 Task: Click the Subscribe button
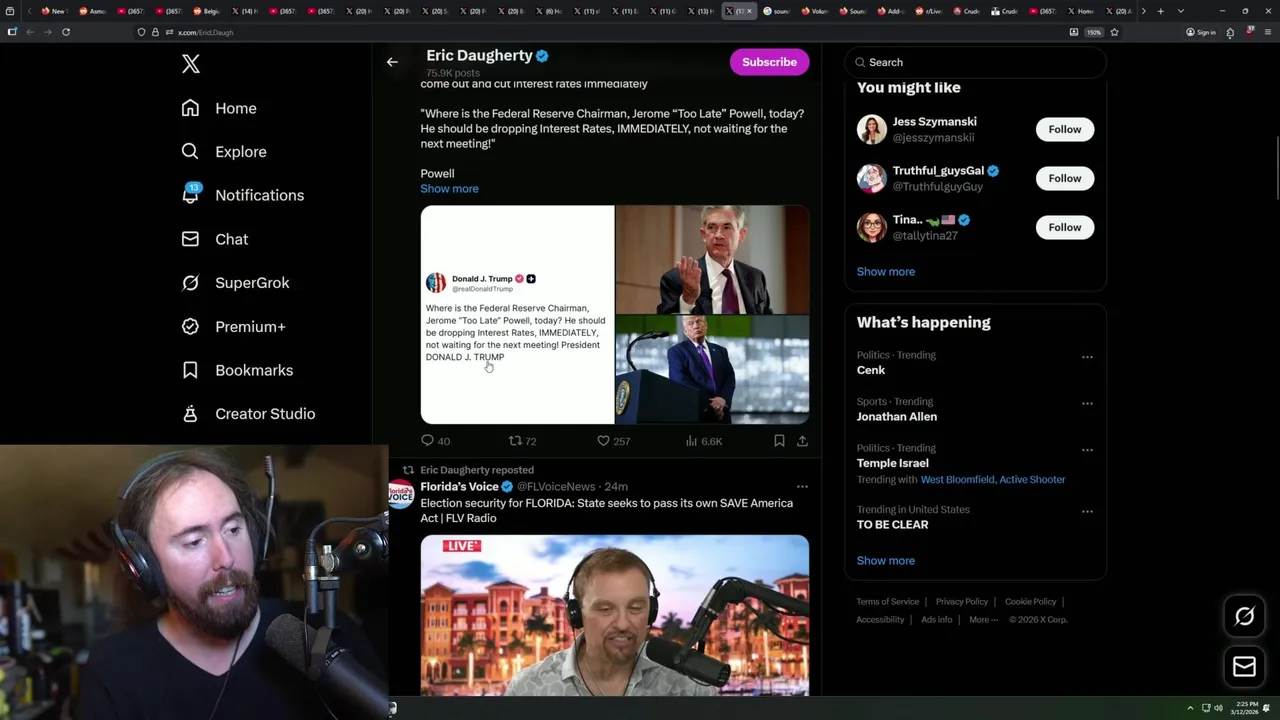tap(769, 62)
